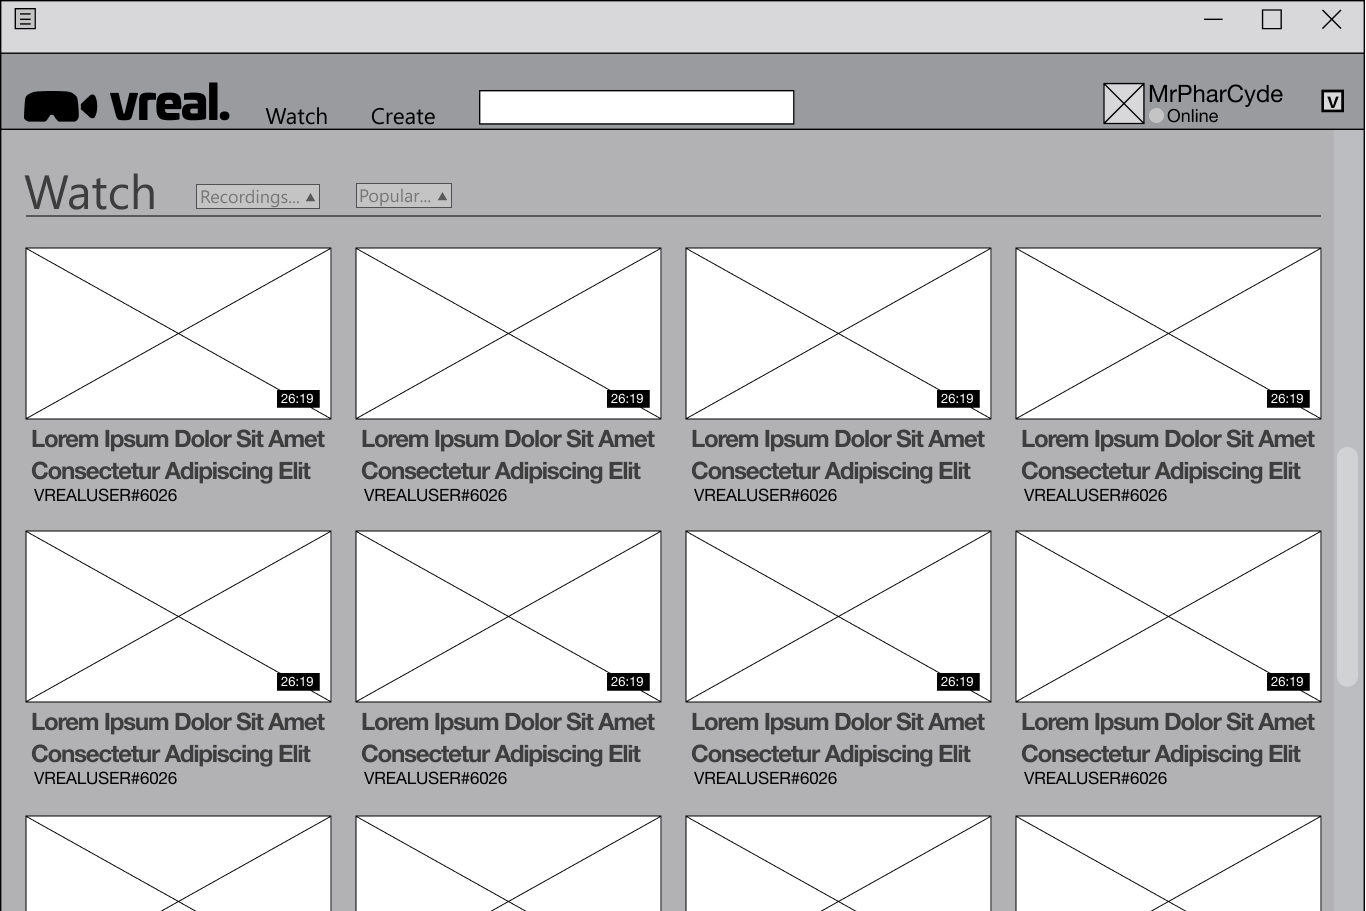Click the Online status indicator dot

[1156, 116]
